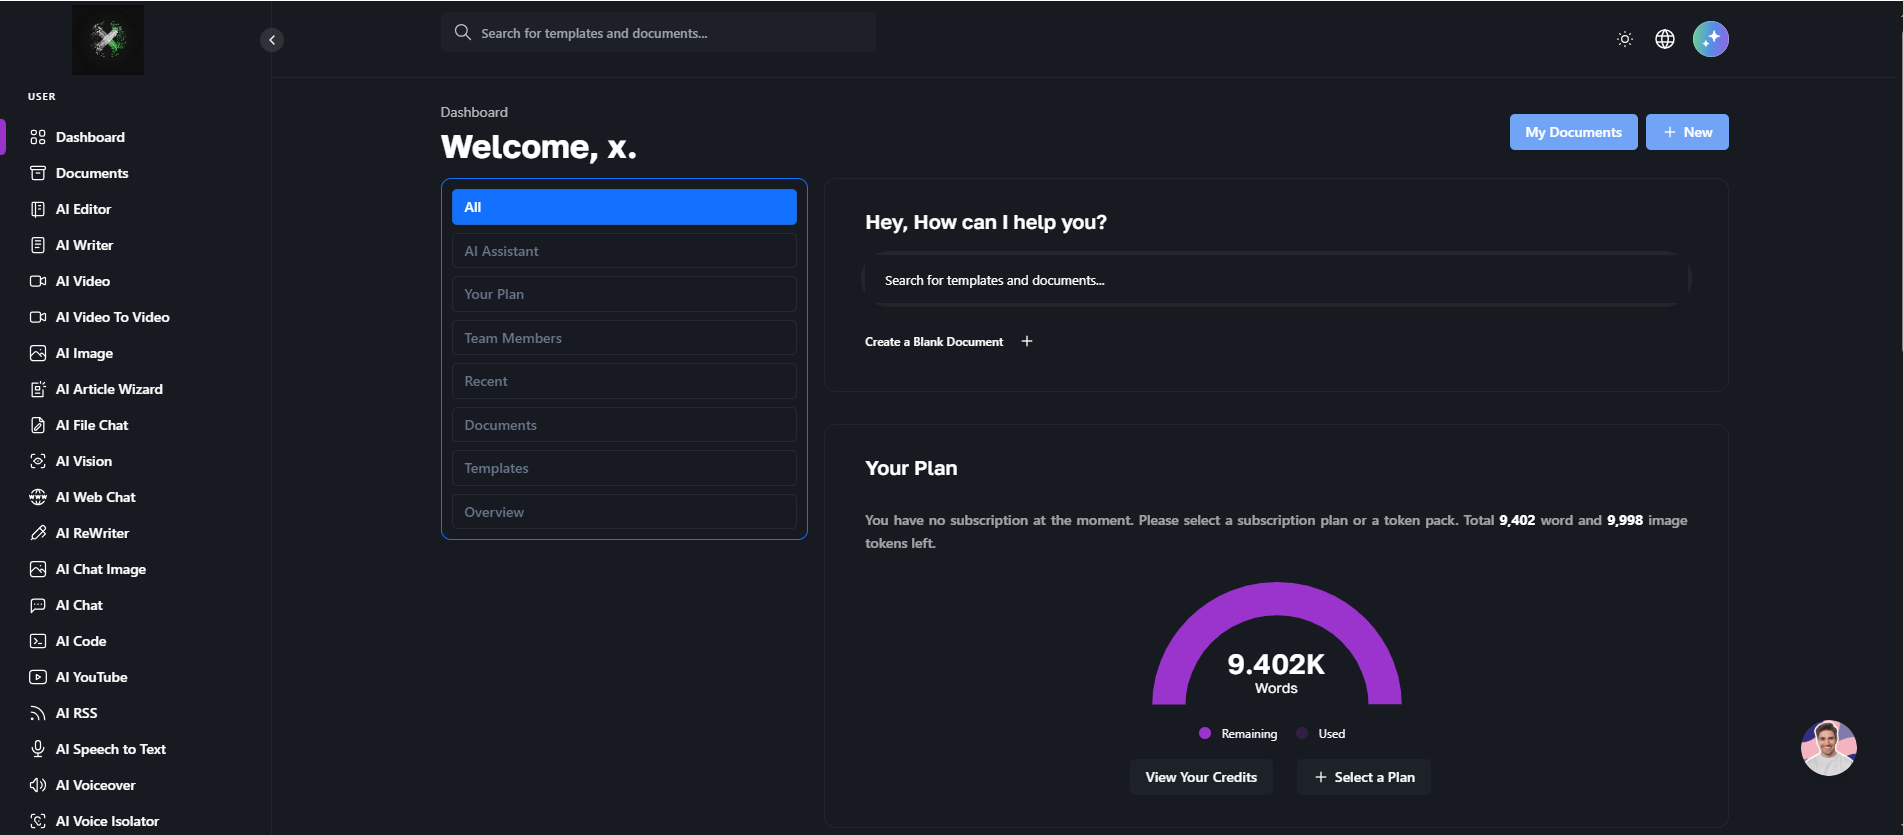
Task: Open AI Speech to Text
Action: point(110,749)
